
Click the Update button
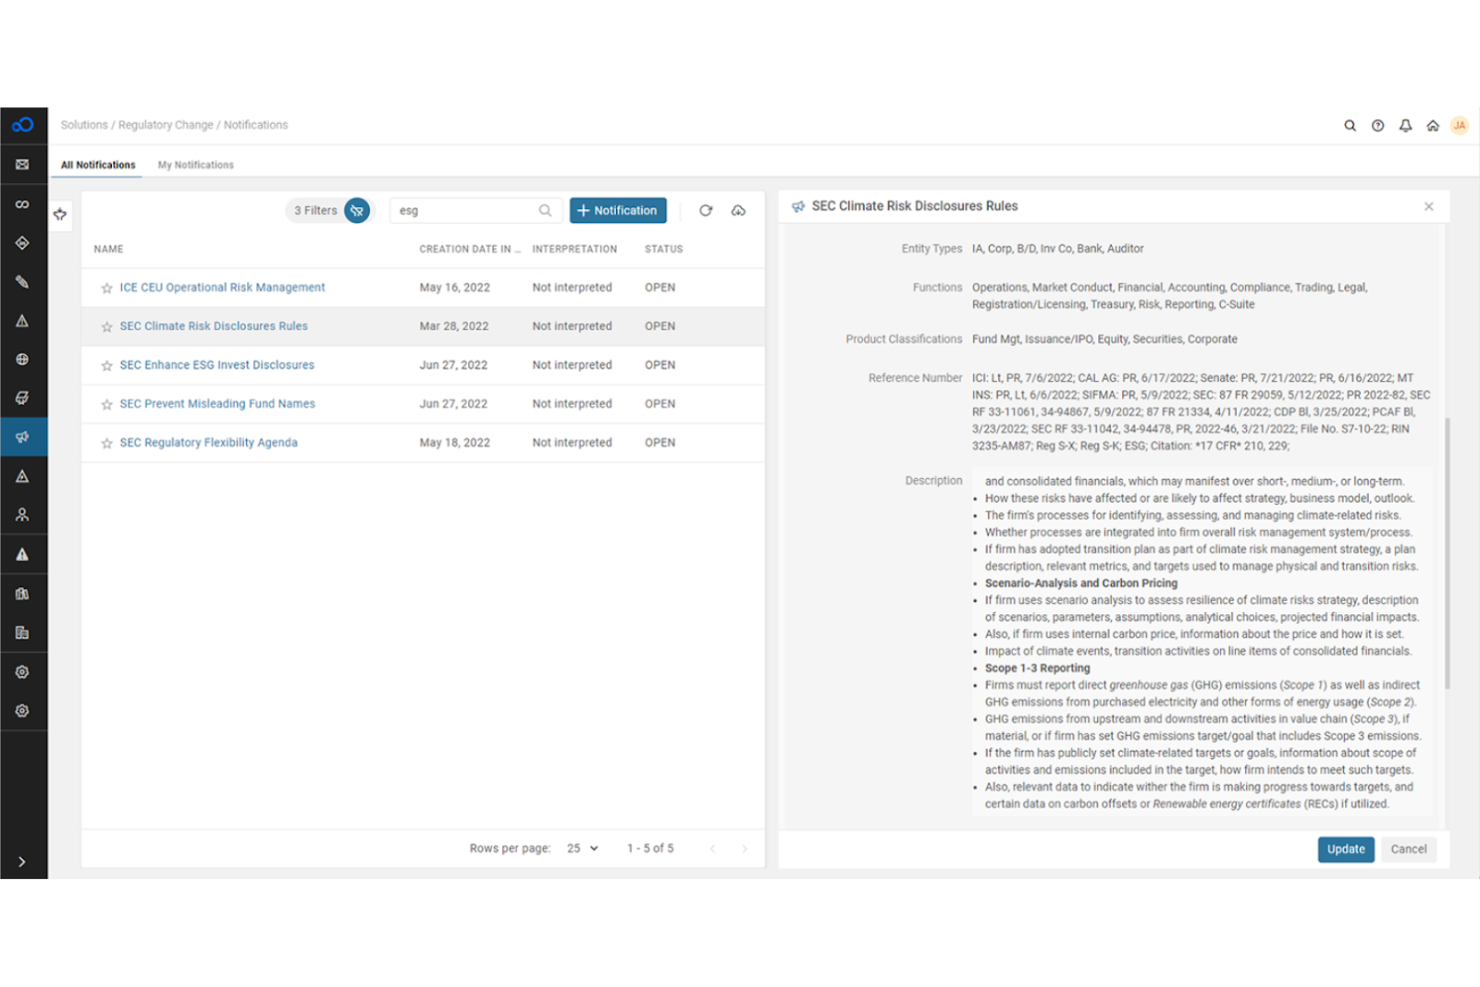coord(1346,849)
